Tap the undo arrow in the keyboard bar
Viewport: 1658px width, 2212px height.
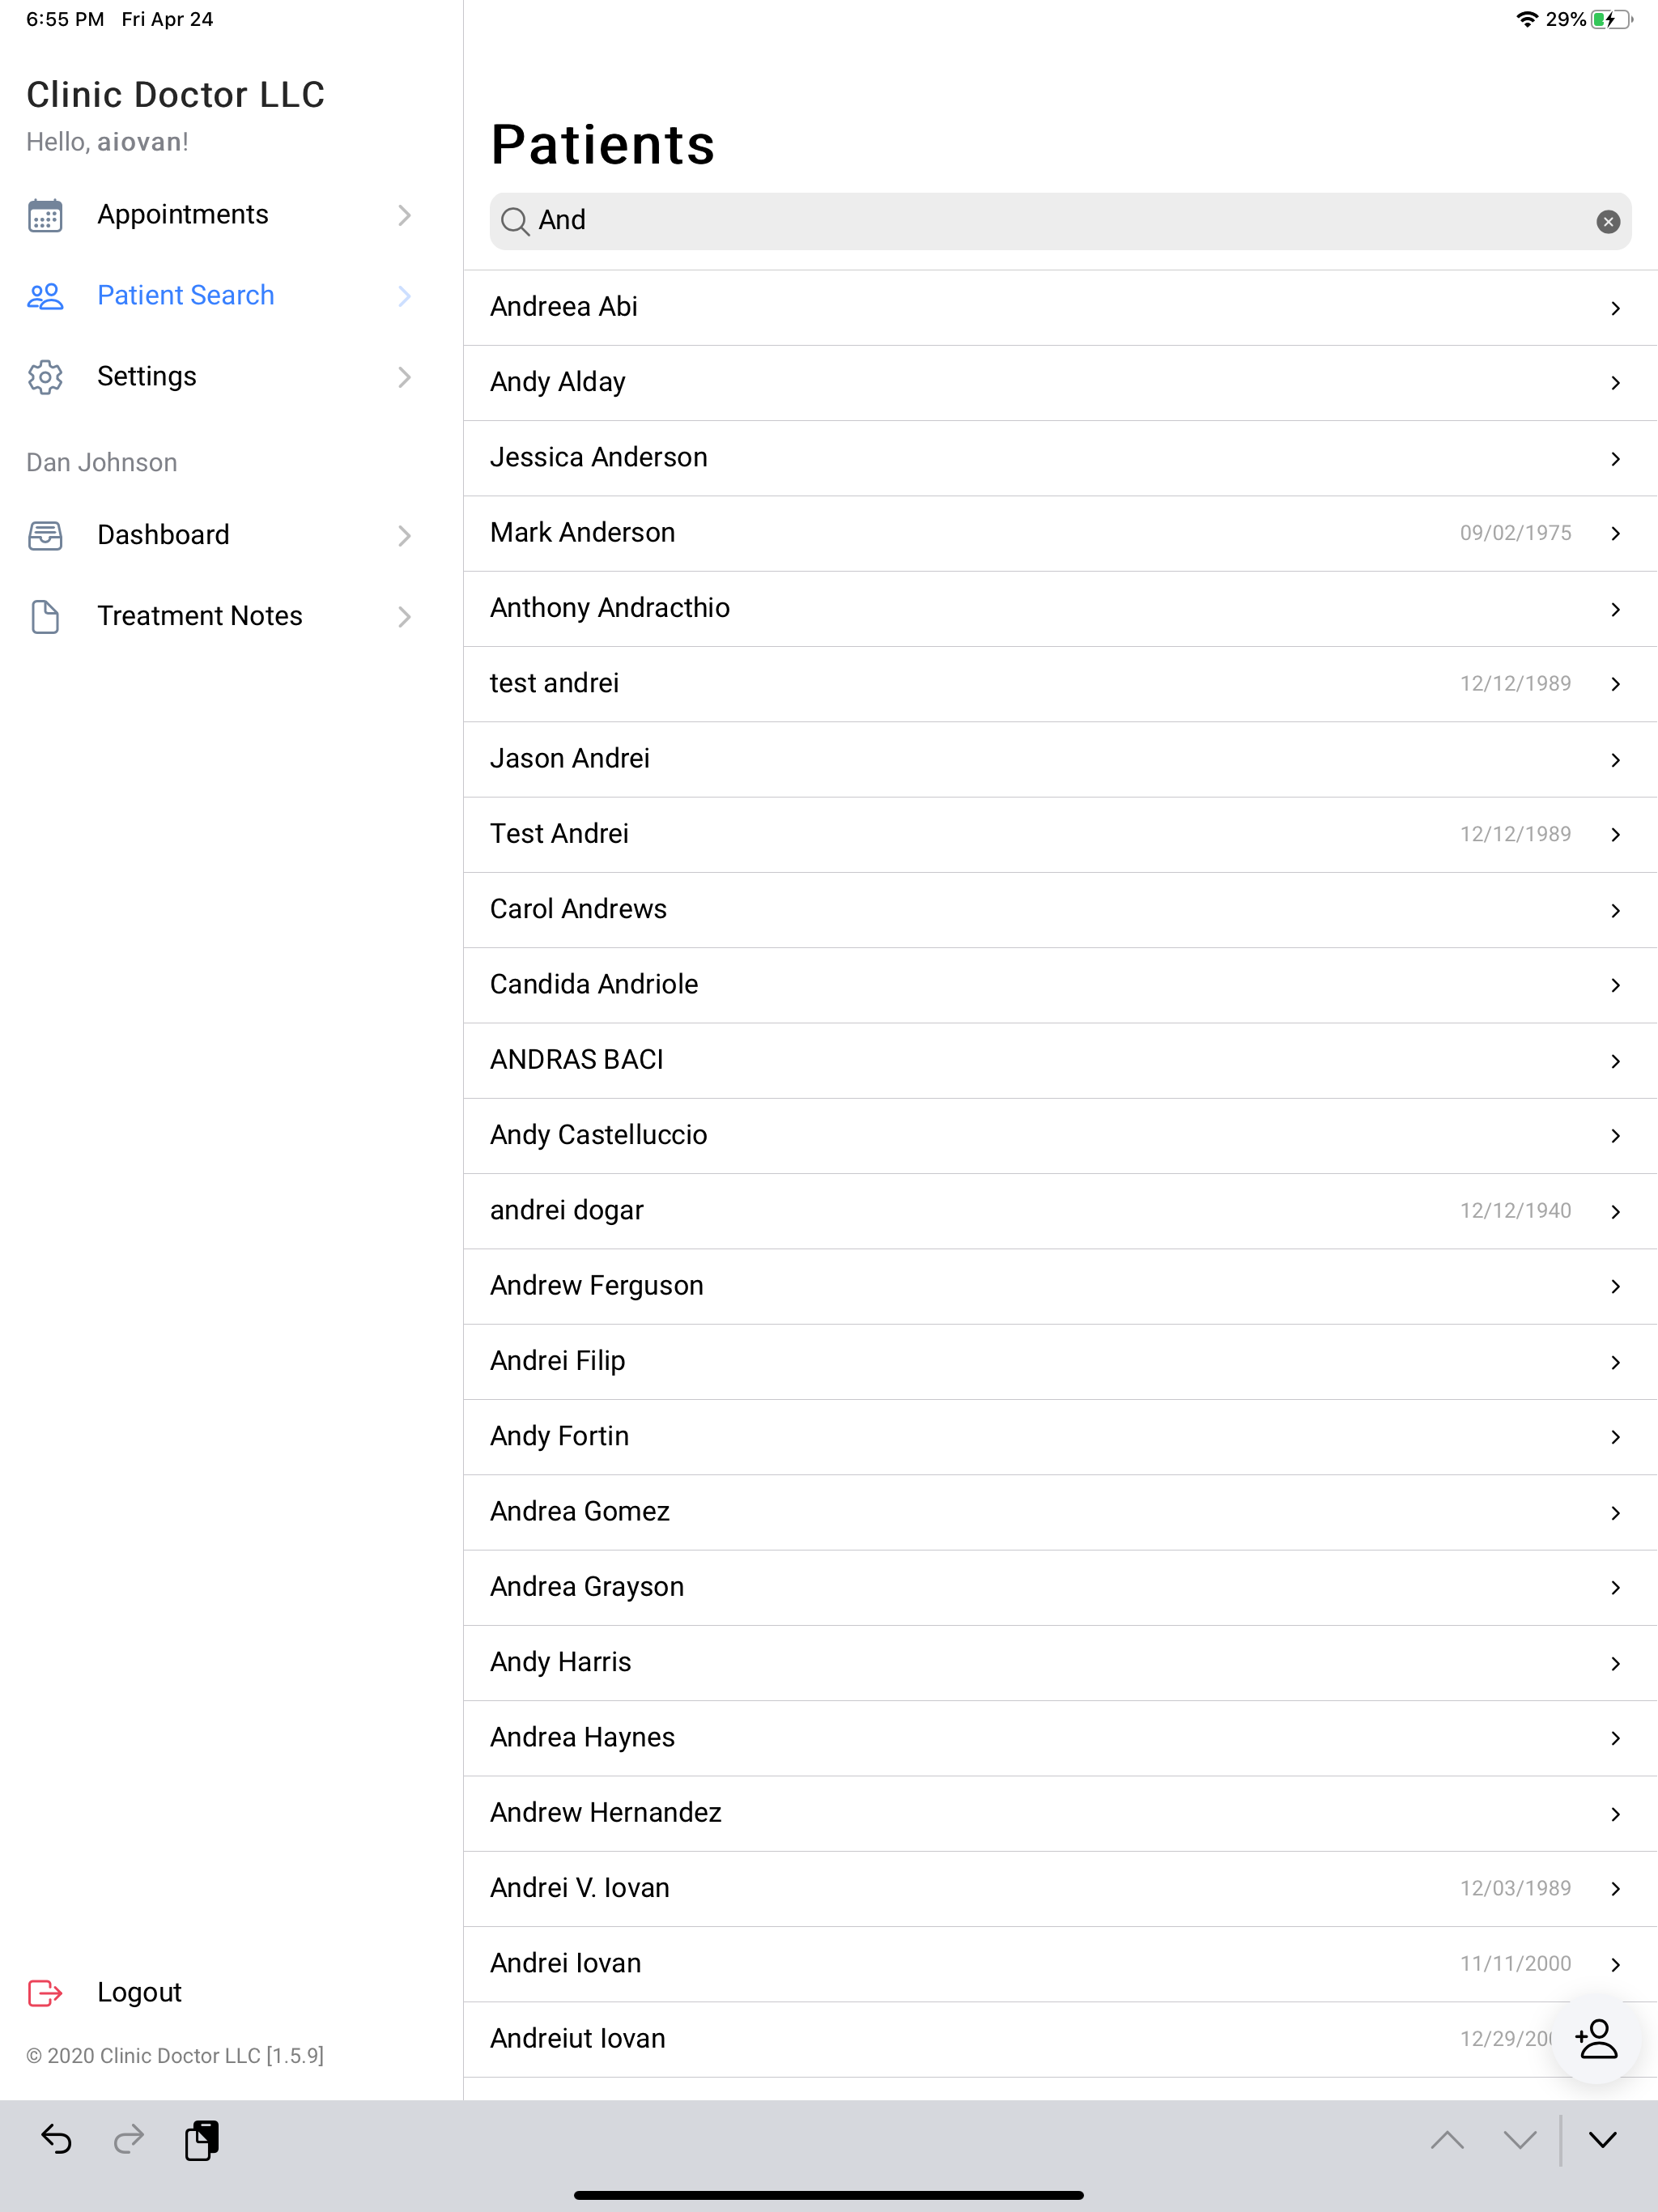(x=56, y=2139)
